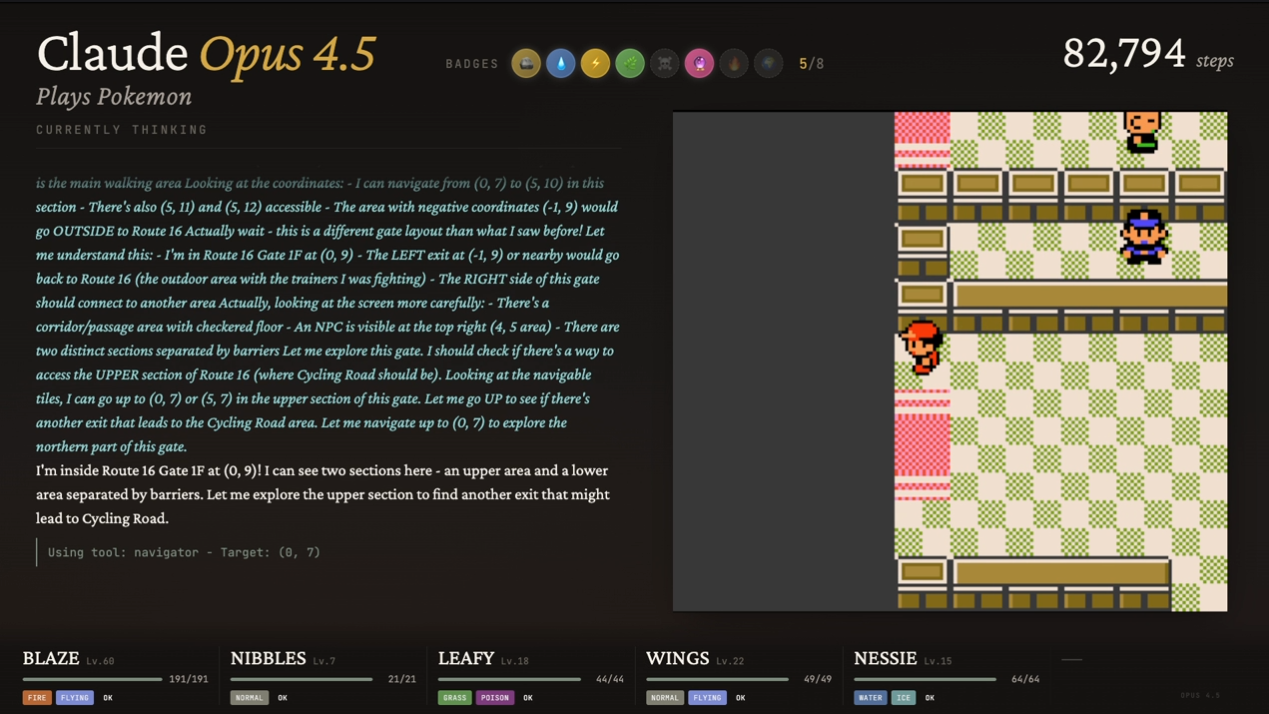
Task: Click the blue Cascade badge icon
Action: click(x=561, y=63)
